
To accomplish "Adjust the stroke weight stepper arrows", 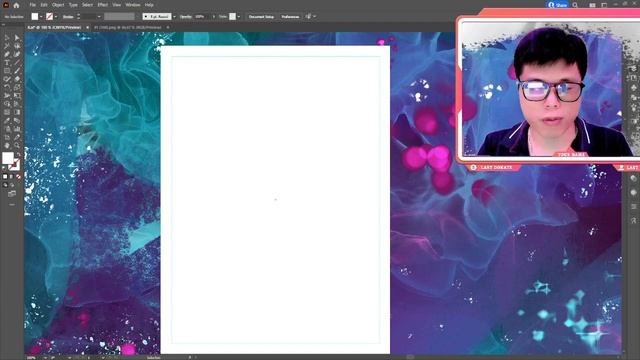I will point(78,16).
